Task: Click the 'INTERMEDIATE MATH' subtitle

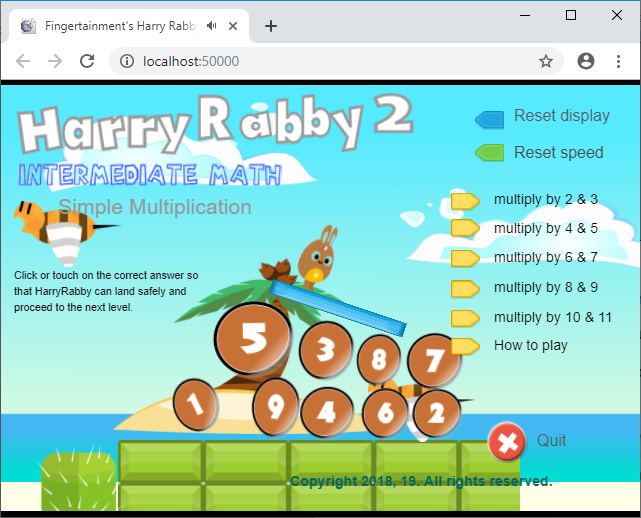Action: pyautogui.click(x=150, y=175)
